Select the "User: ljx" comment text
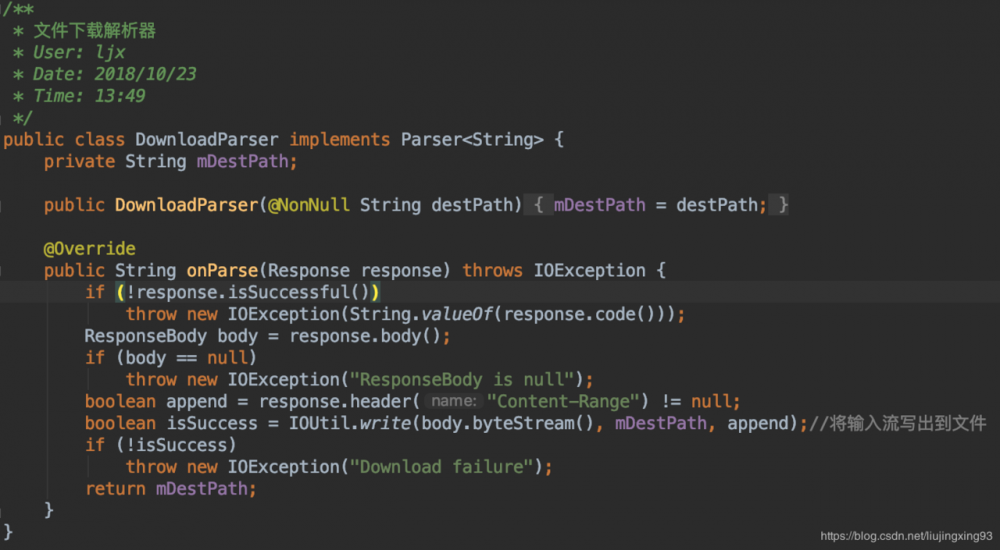 (x=79, y=52)
